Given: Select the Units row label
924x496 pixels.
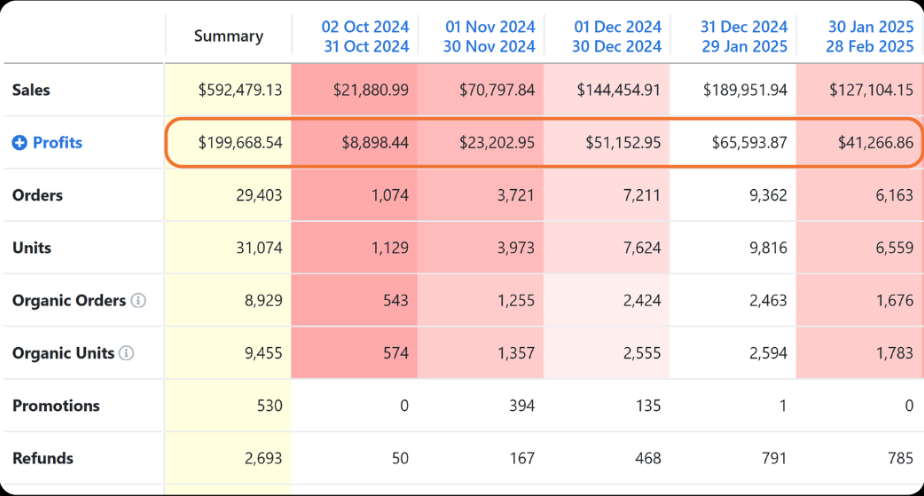Looking at the screenshot, I should tap(32, 247).
